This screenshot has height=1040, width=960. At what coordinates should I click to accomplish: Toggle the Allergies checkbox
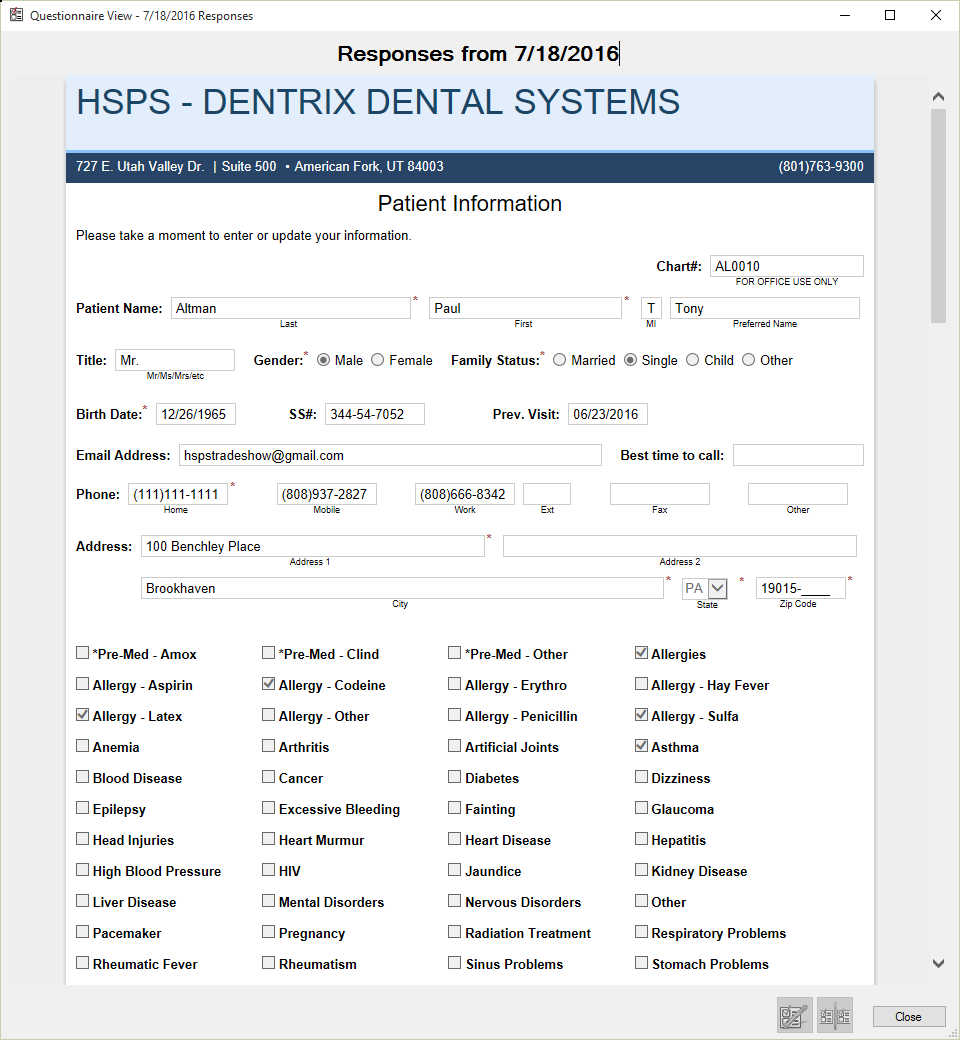(641, 653)
